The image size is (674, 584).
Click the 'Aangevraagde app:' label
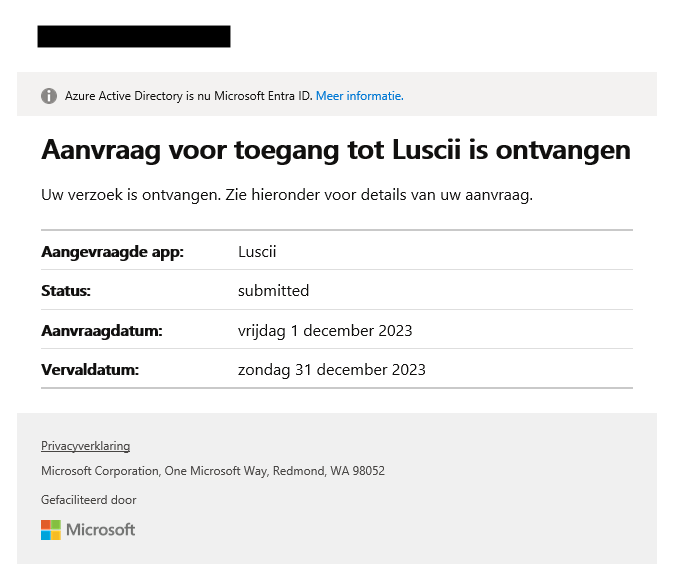coord(112,252)
